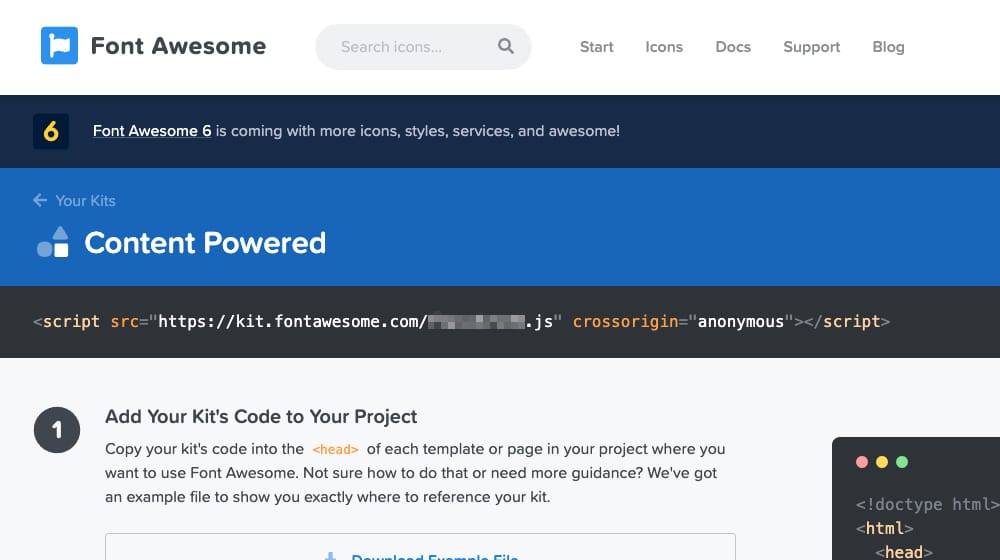Click the orange <head> tag in instructions

335,449
